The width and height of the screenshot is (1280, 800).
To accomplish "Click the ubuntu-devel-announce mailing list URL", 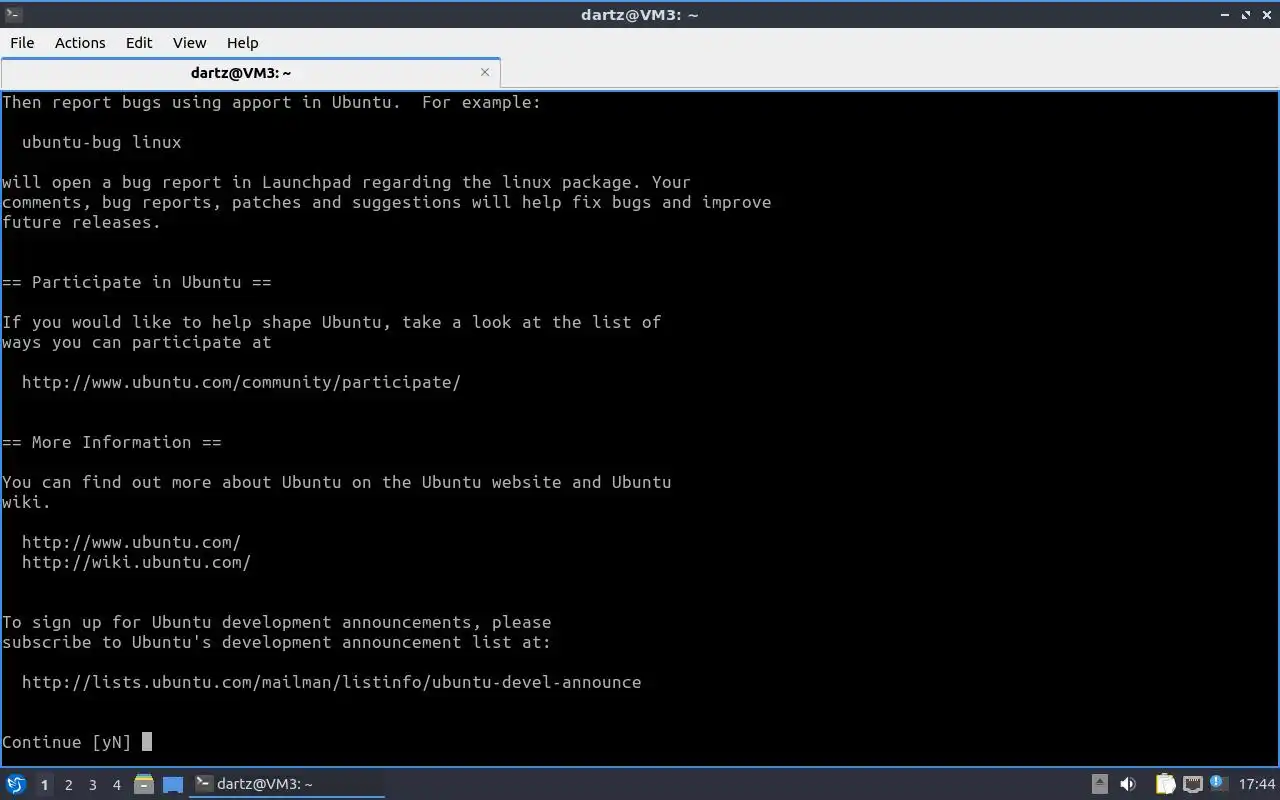I will pyautogui.click(x=331, y=682).
